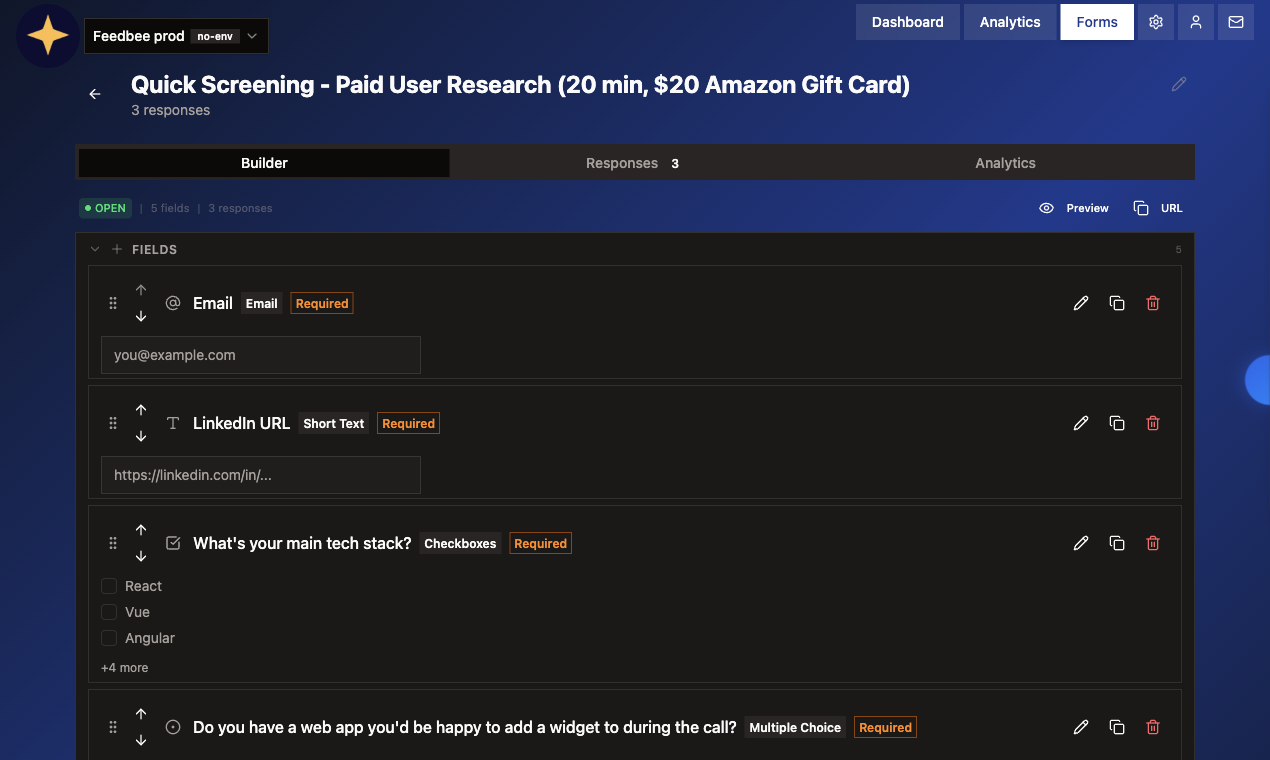Viewport: 1270px width, 760px height.
Task: Go back using the left arrow
Action: (x=95, y=94)
